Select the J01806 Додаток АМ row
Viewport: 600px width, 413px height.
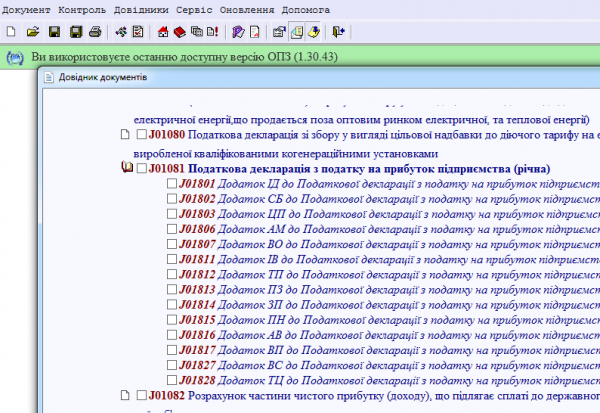[389, 229]
